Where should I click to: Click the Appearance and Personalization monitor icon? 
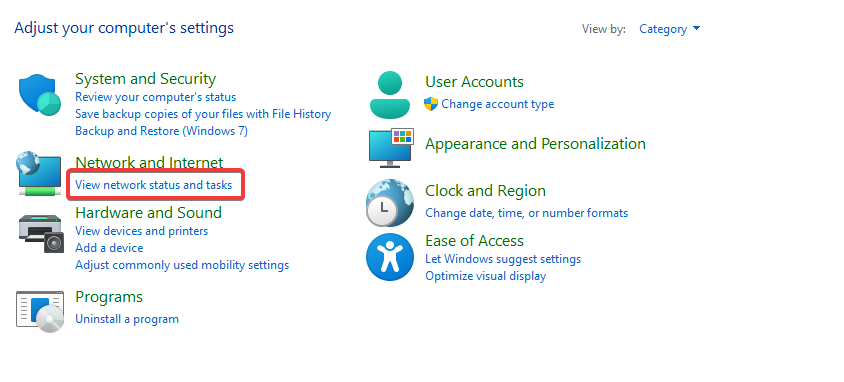coord(391,148)
